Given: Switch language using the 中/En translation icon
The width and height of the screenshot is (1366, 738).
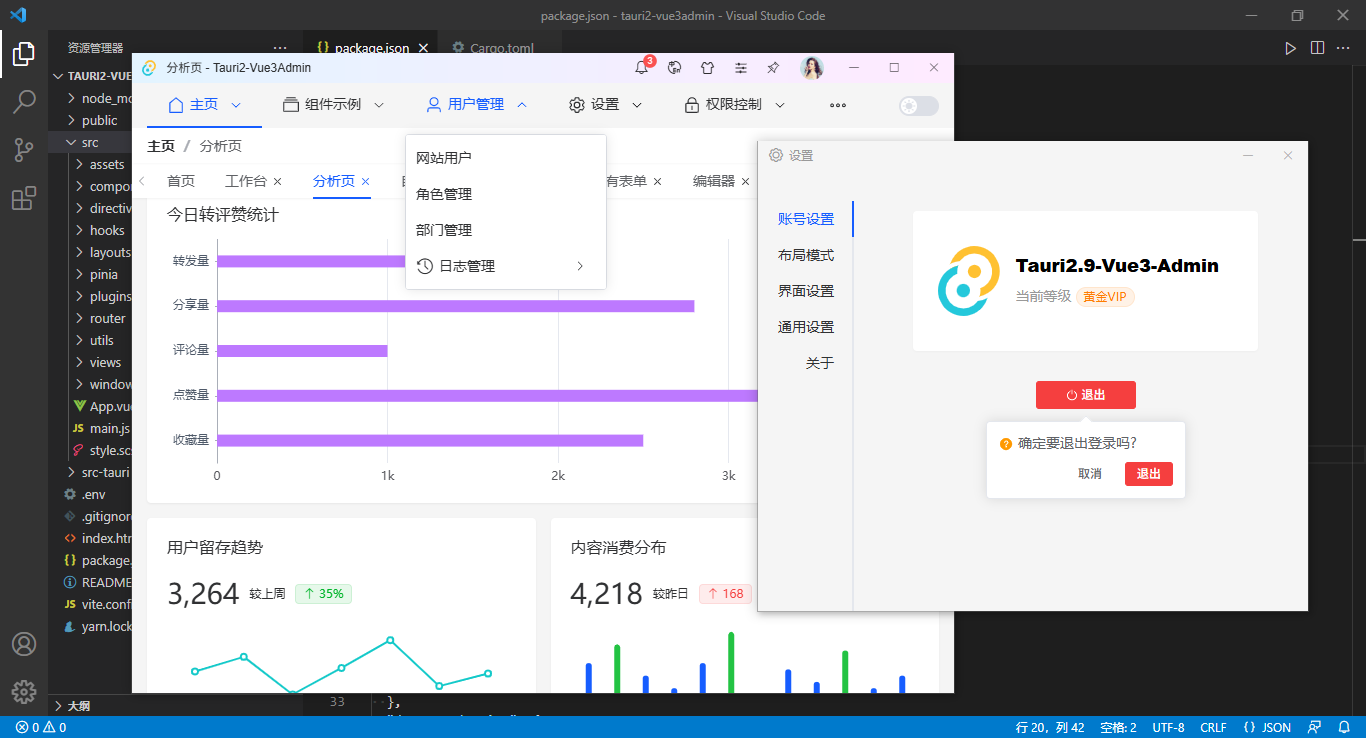Looking at the screenshot, I should [x=674, y=67].
